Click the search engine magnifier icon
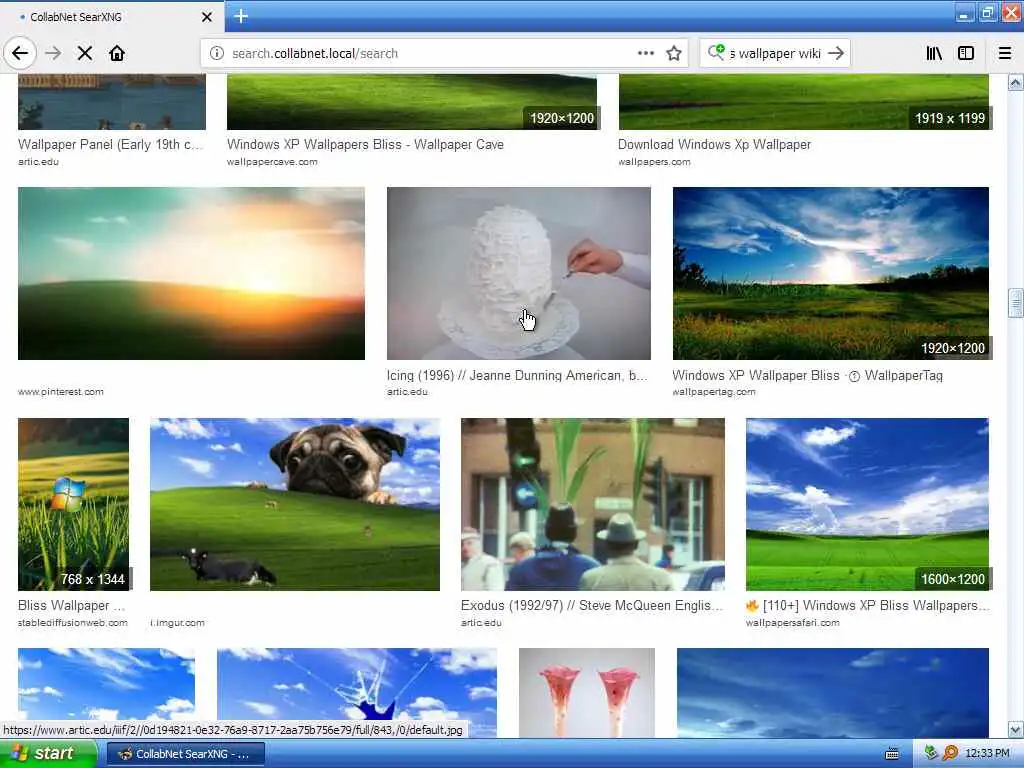Image resolution: width=1024 pixels, height=768 pixels. (x=716, y=52)
